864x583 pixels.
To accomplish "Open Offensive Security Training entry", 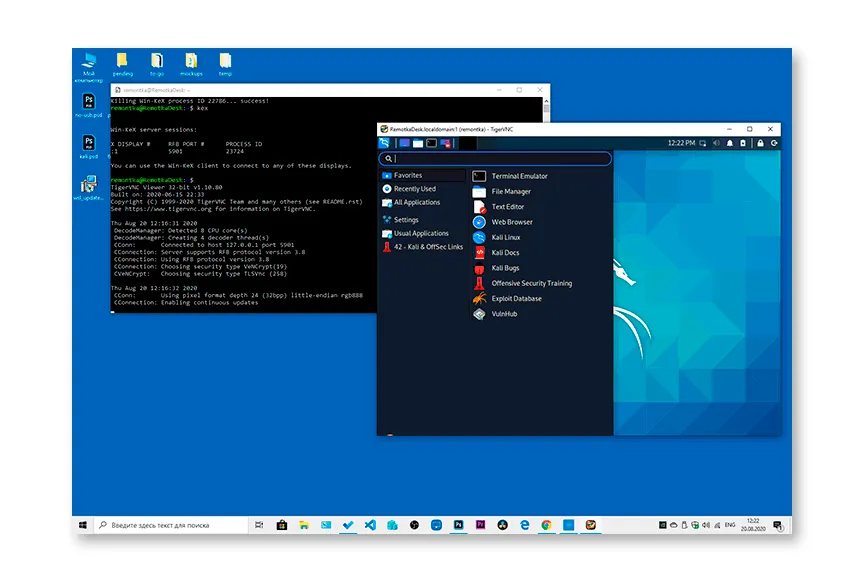I will click(x=541, y=283).
